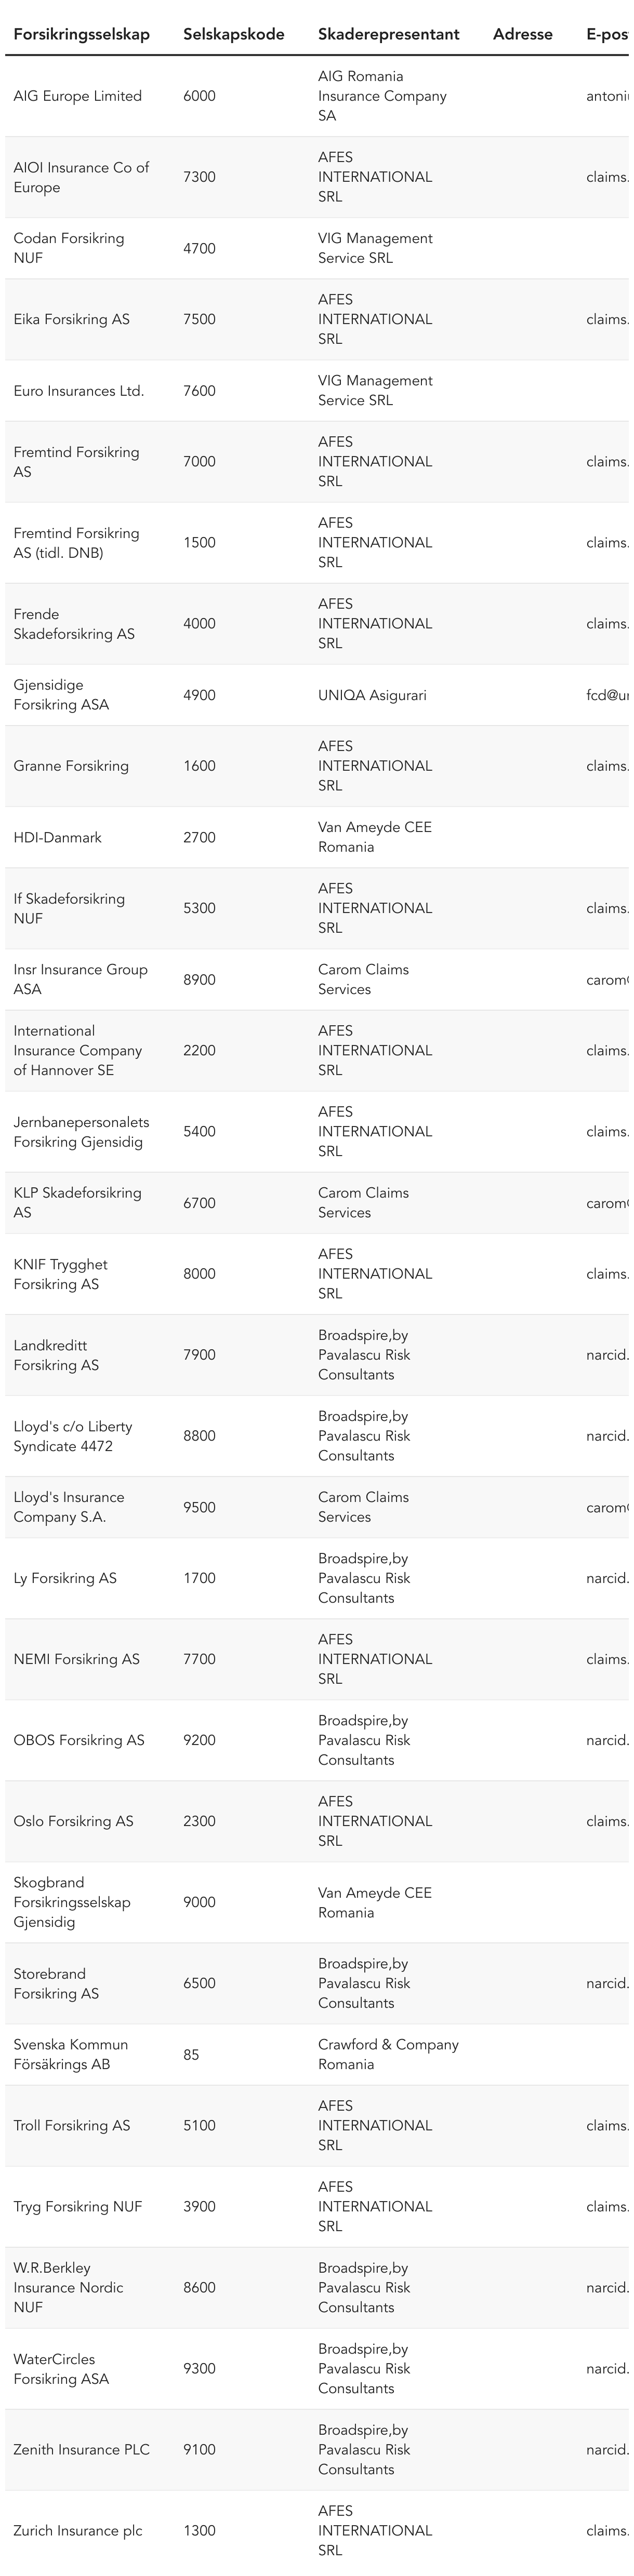Select the Skogbrand Forsikringsselskap Gjensidig cell

click(x=72, y=1902)
